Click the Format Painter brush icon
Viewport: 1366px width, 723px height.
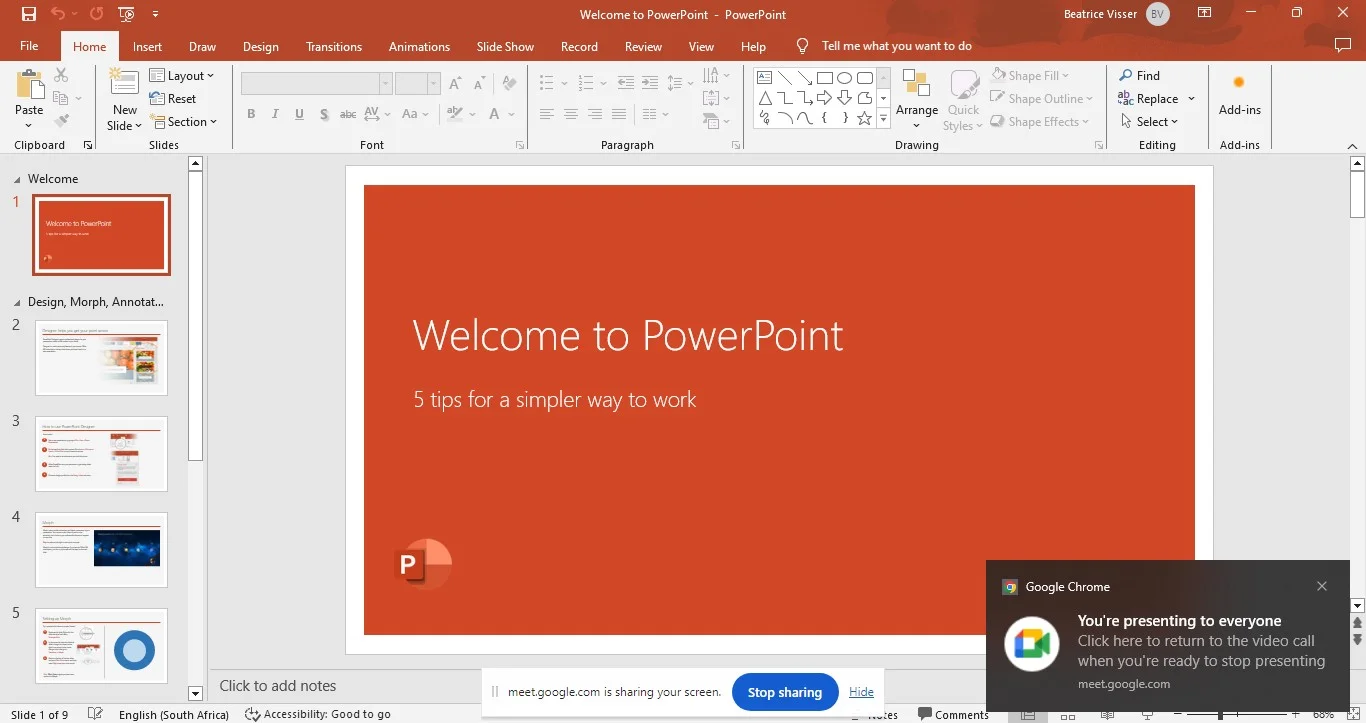(61, 121)
